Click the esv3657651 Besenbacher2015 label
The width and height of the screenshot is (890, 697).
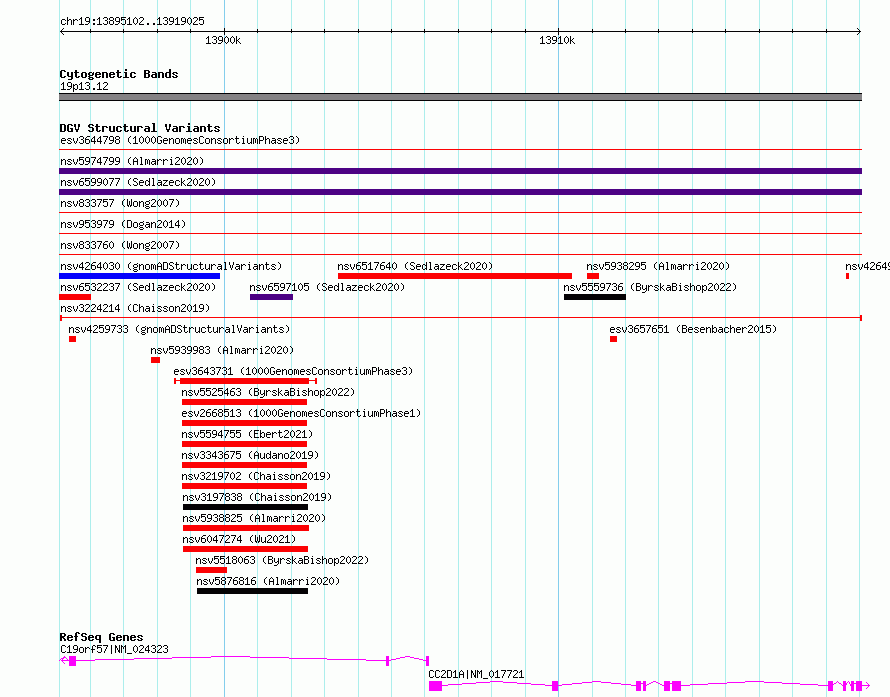pos(693,329)
